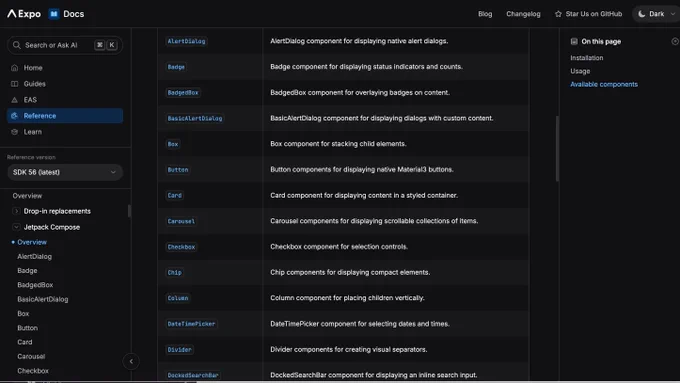Open the Button table link

point(178,170)
